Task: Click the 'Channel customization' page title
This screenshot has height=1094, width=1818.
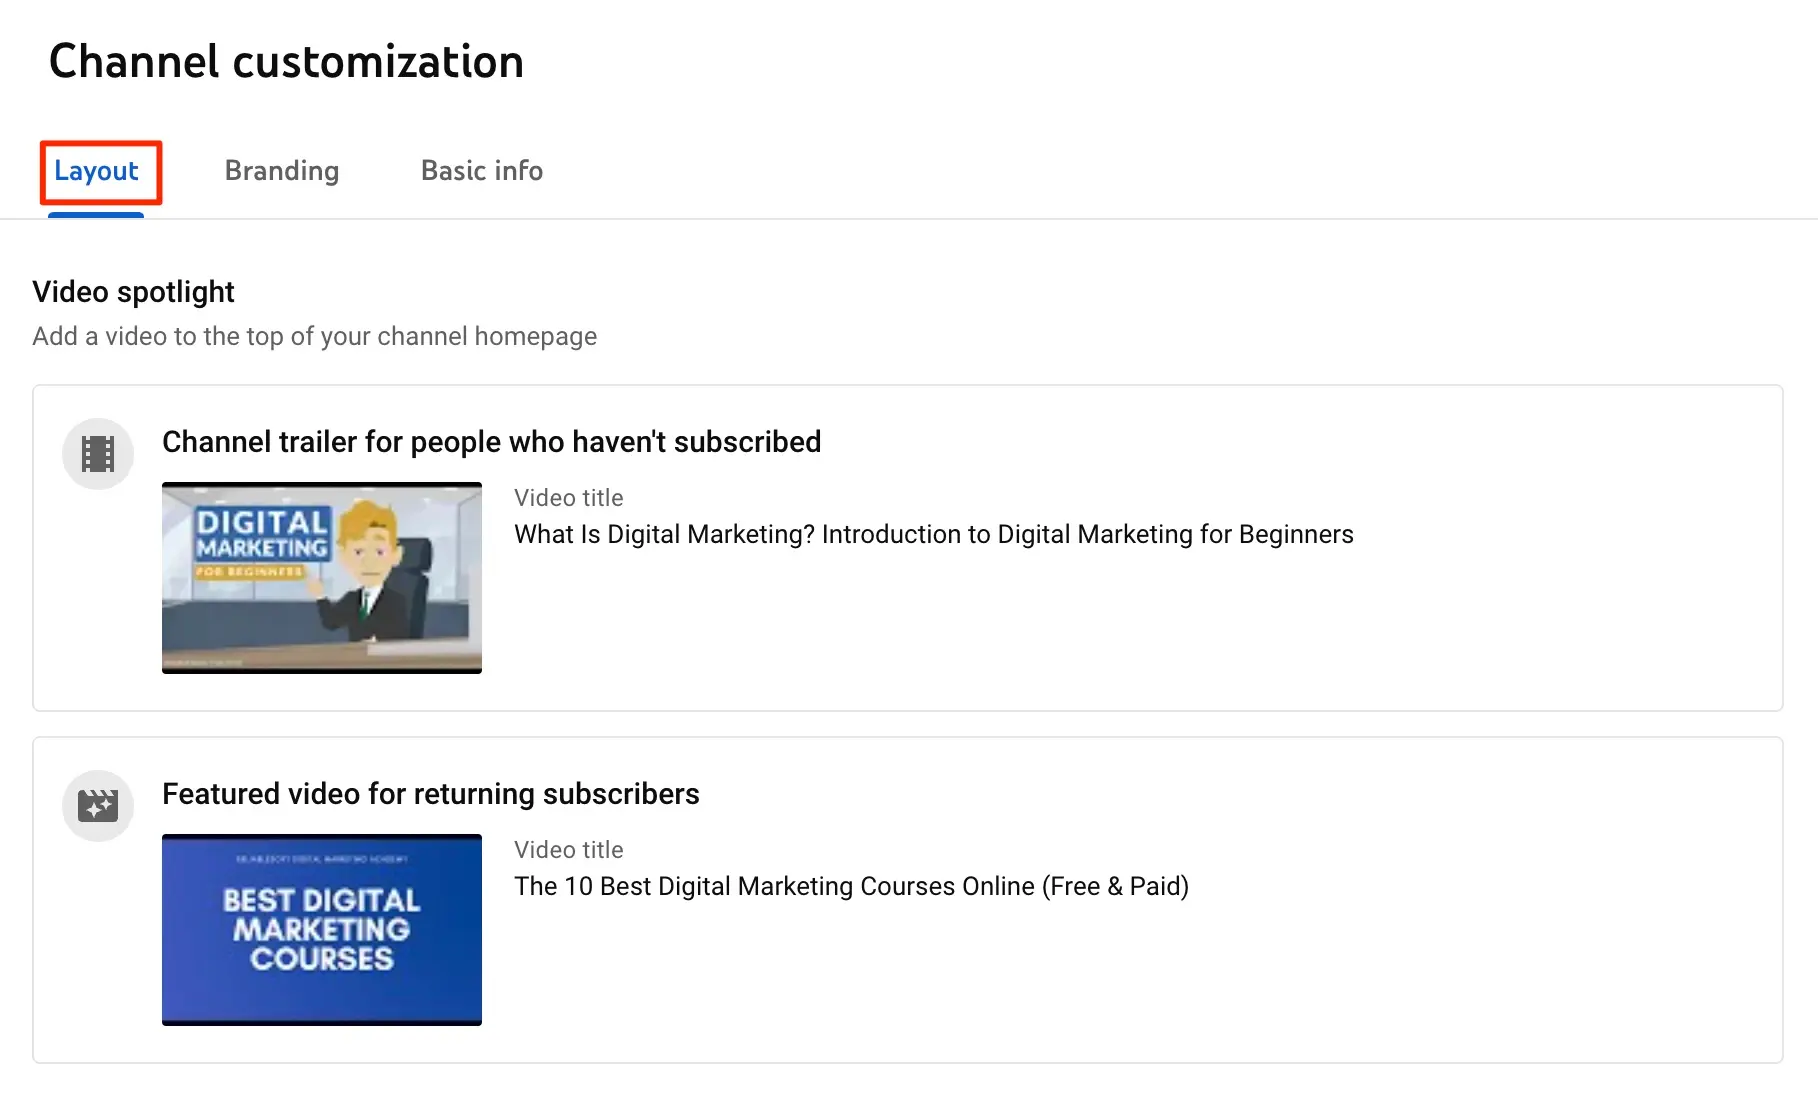Action: pos(286,62)
